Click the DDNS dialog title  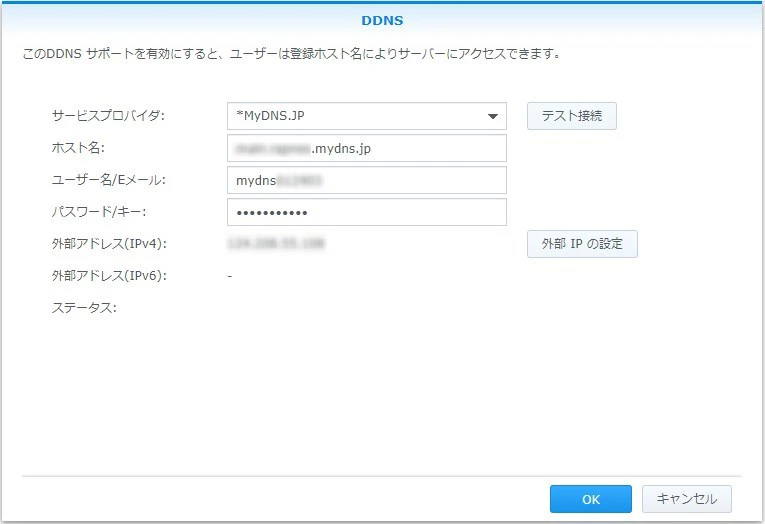(x=382, y=20)
